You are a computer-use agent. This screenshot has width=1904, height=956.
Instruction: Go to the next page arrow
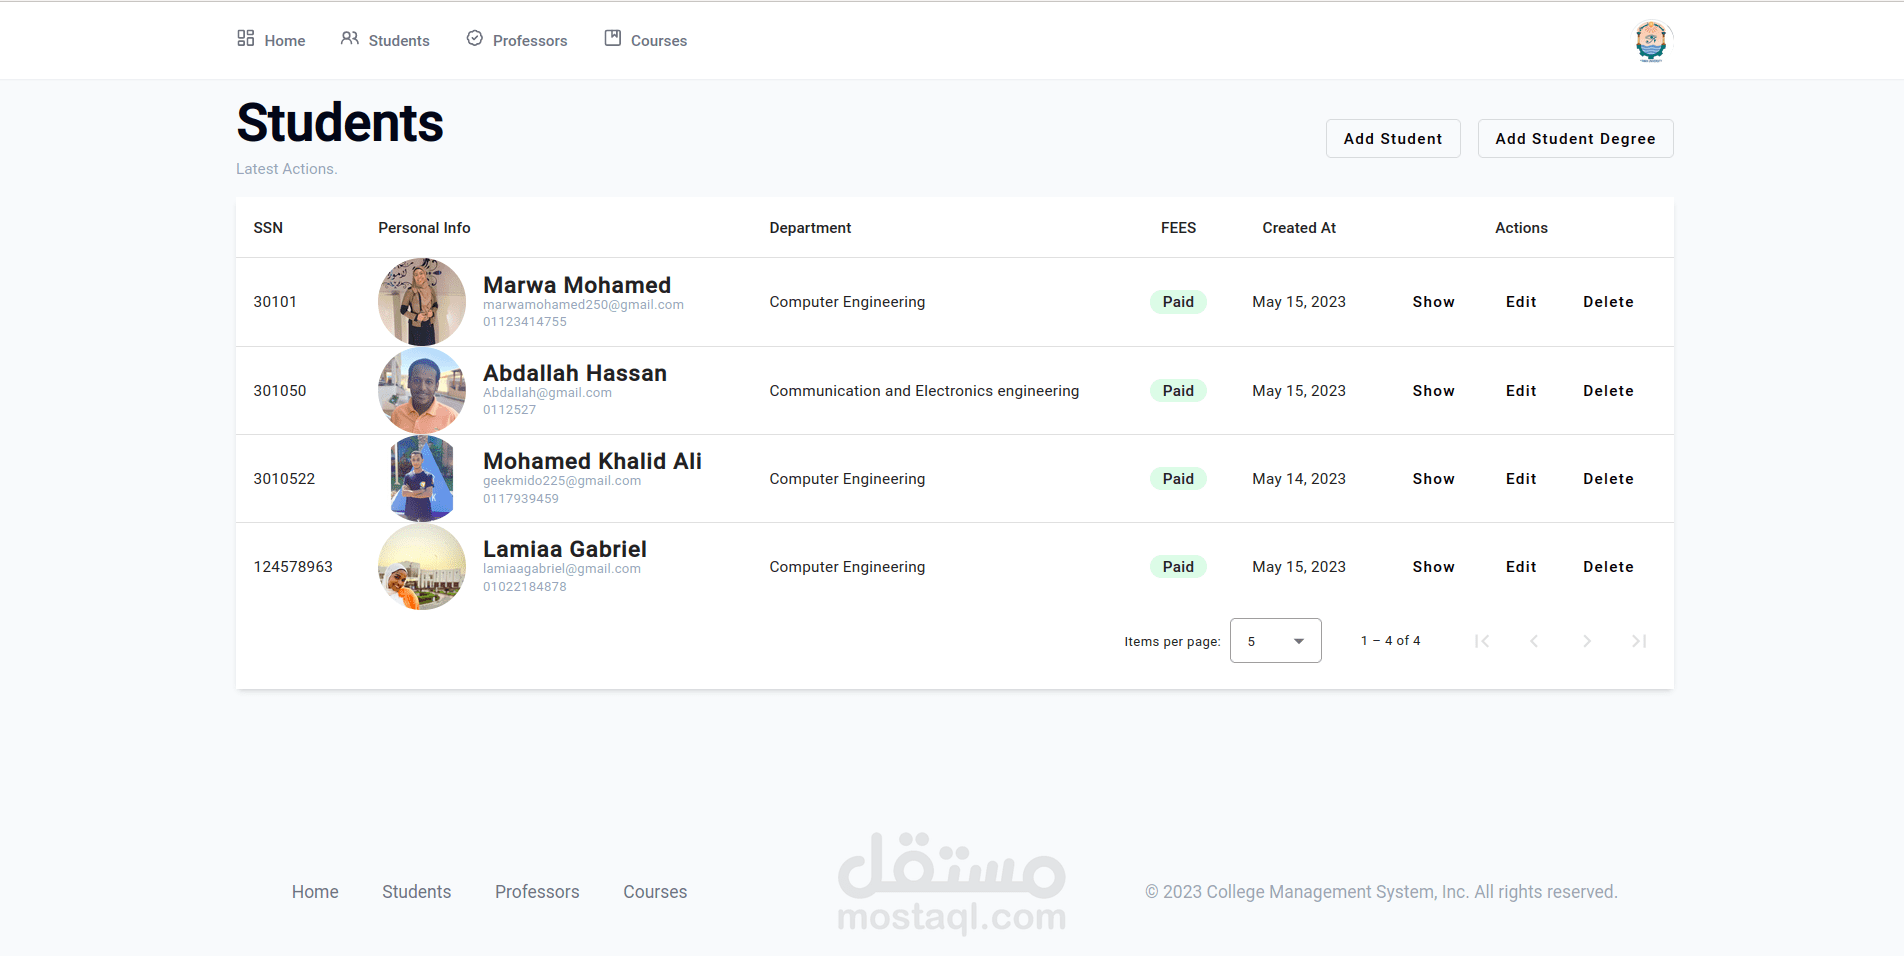pyautogui.click(x=1587, y=641)
